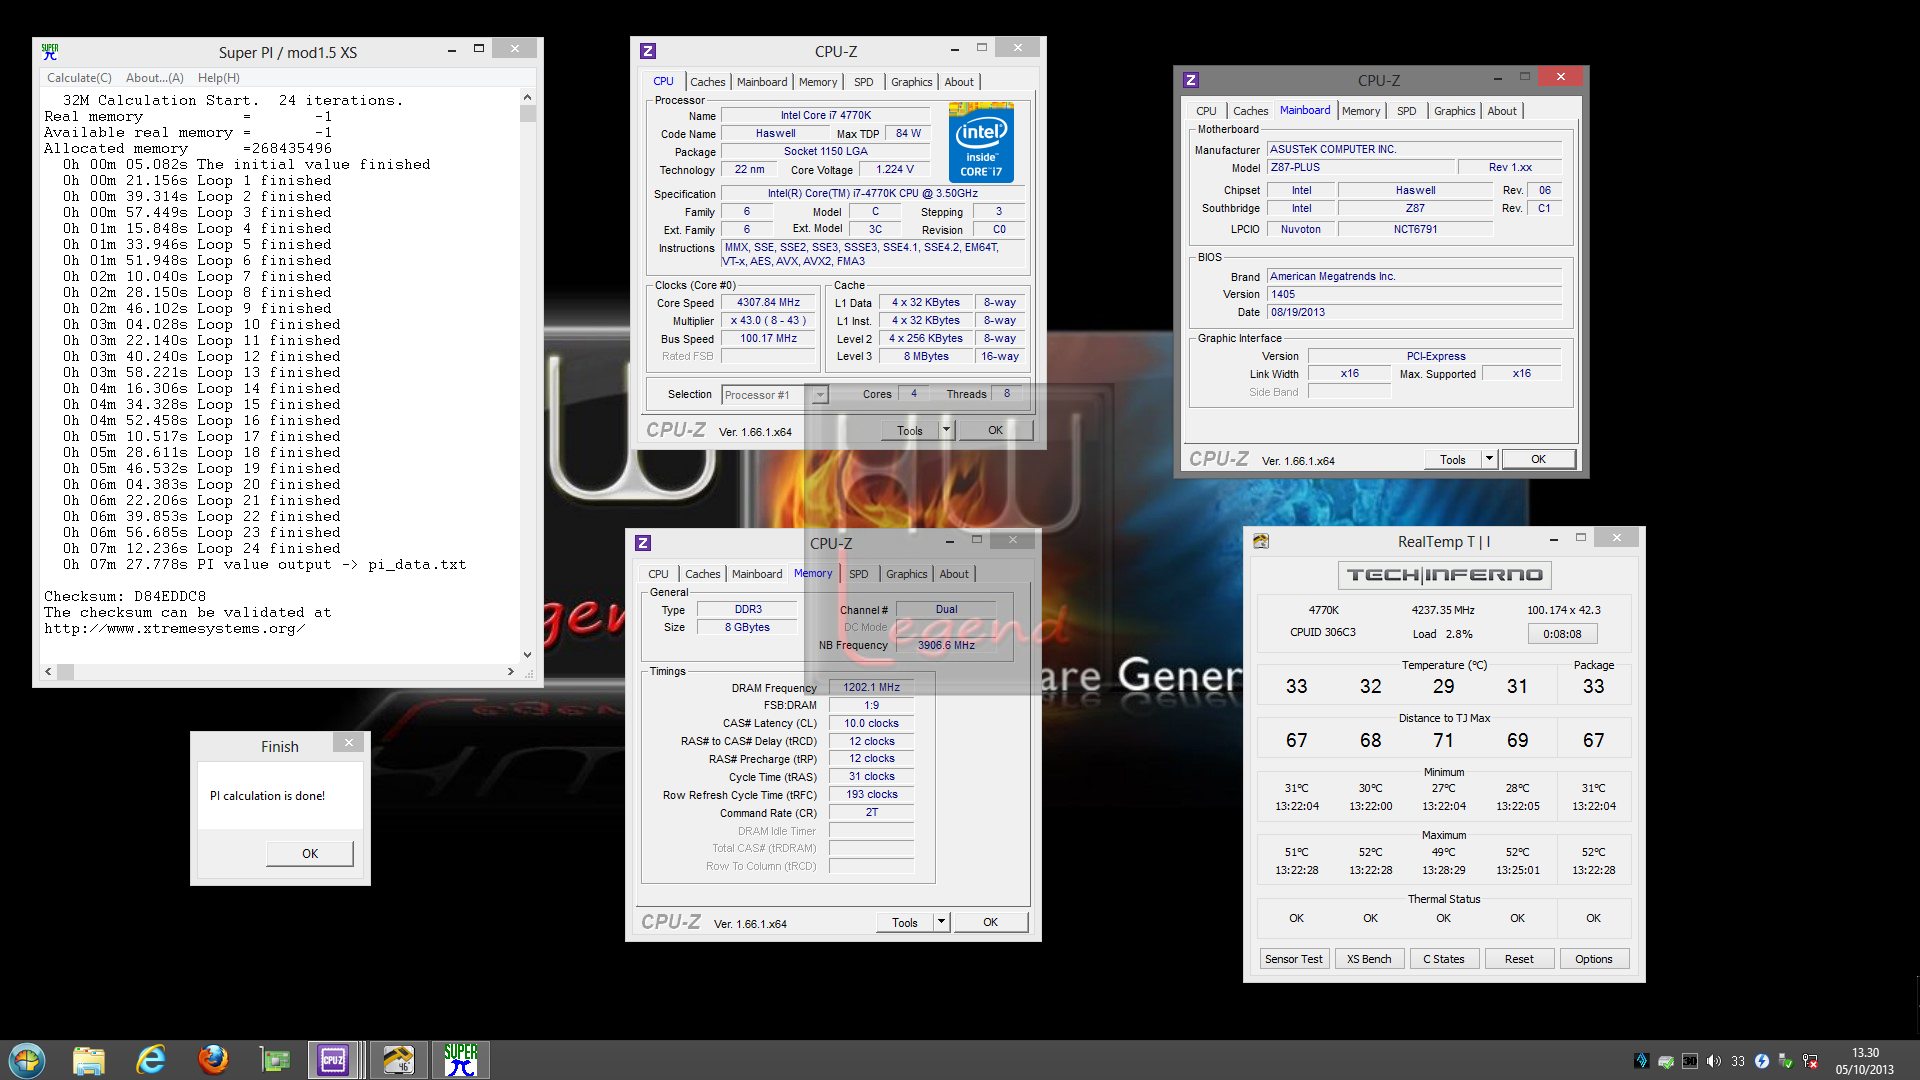
Task: Open Graphics tab in the Mainboard CPU-Z window
Action: click(x=1454, y=111)
